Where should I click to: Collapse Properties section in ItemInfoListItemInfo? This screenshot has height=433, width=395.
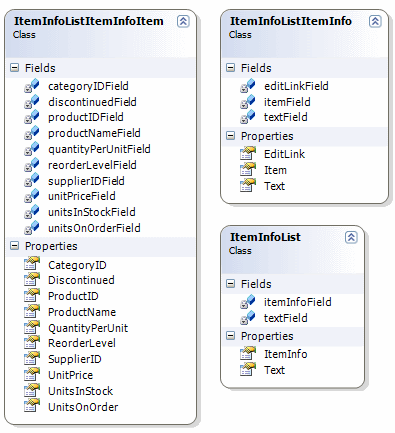230,136
